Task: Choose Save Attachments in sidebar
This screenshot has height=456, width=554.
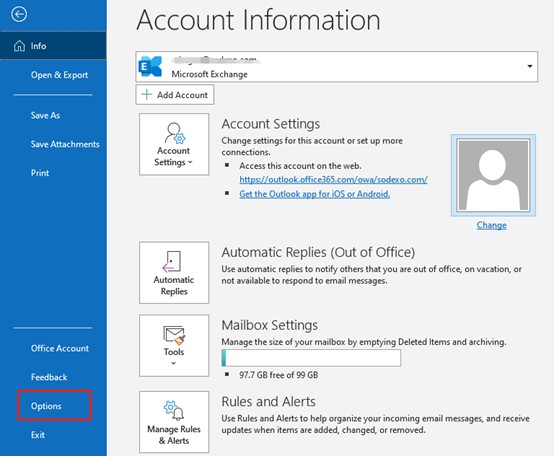Action: [x=65, y=144]
